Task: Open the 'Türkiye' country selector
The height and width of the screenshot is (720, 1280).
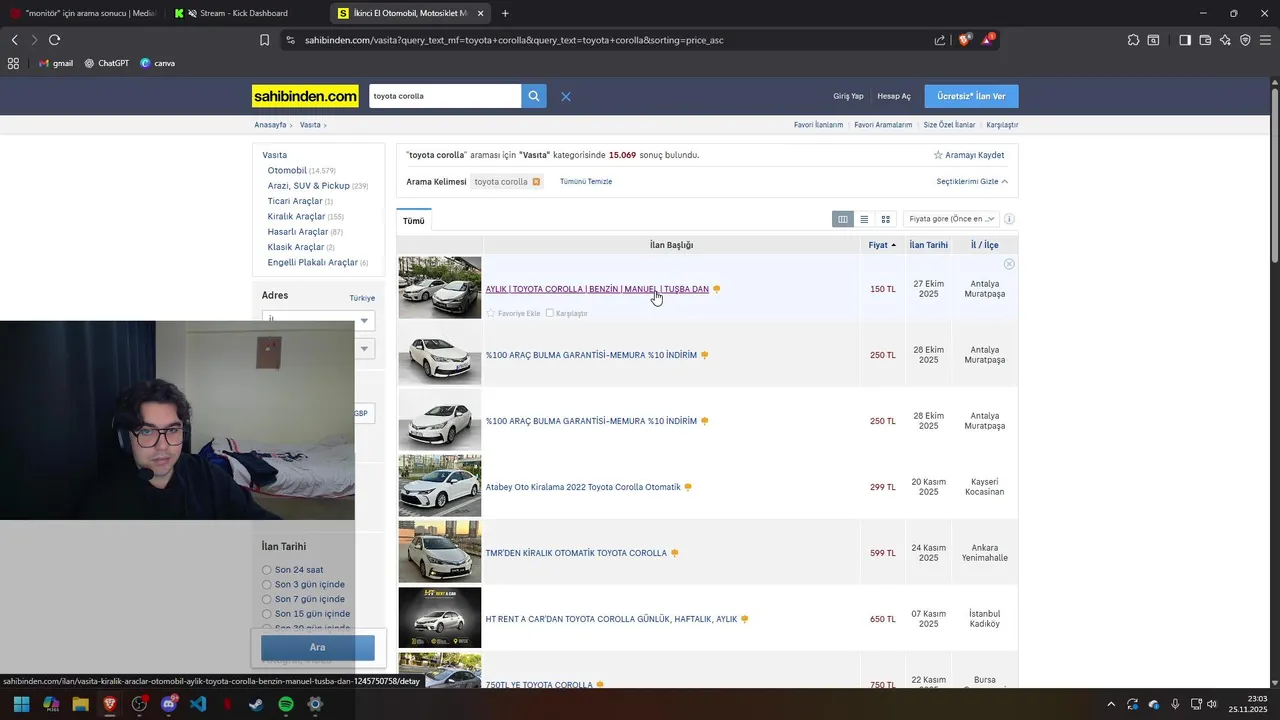Action: pyautogui.click(x=362, y=298)
